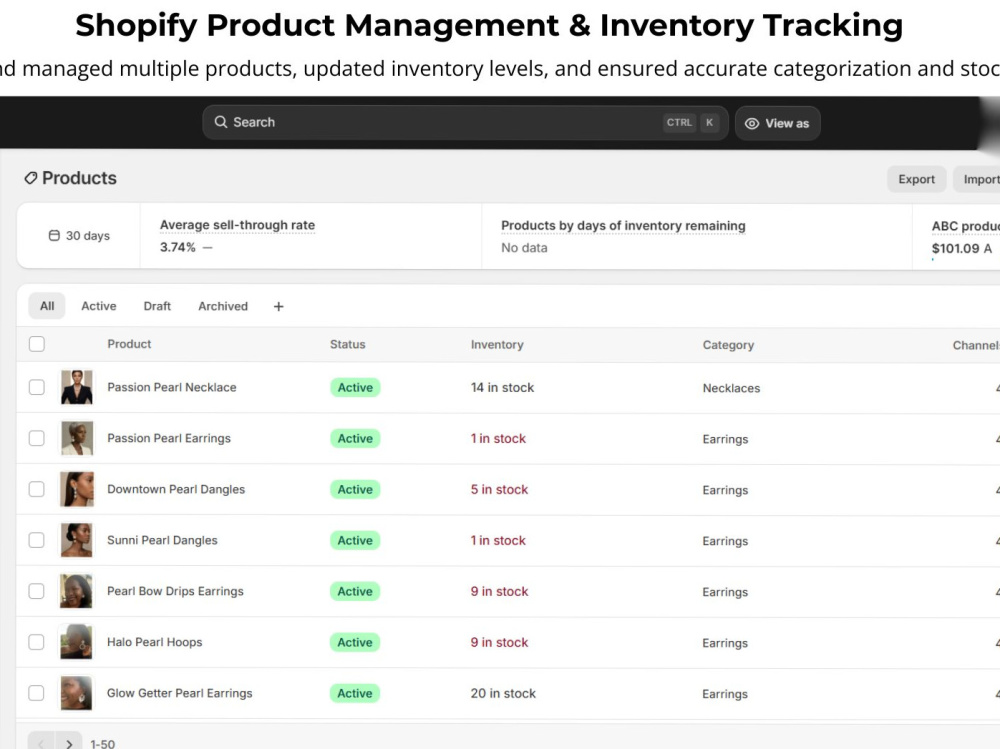Click '20 in stock' inventory cell
Viewport: 1000px width, 749px height.
point(503,693)
